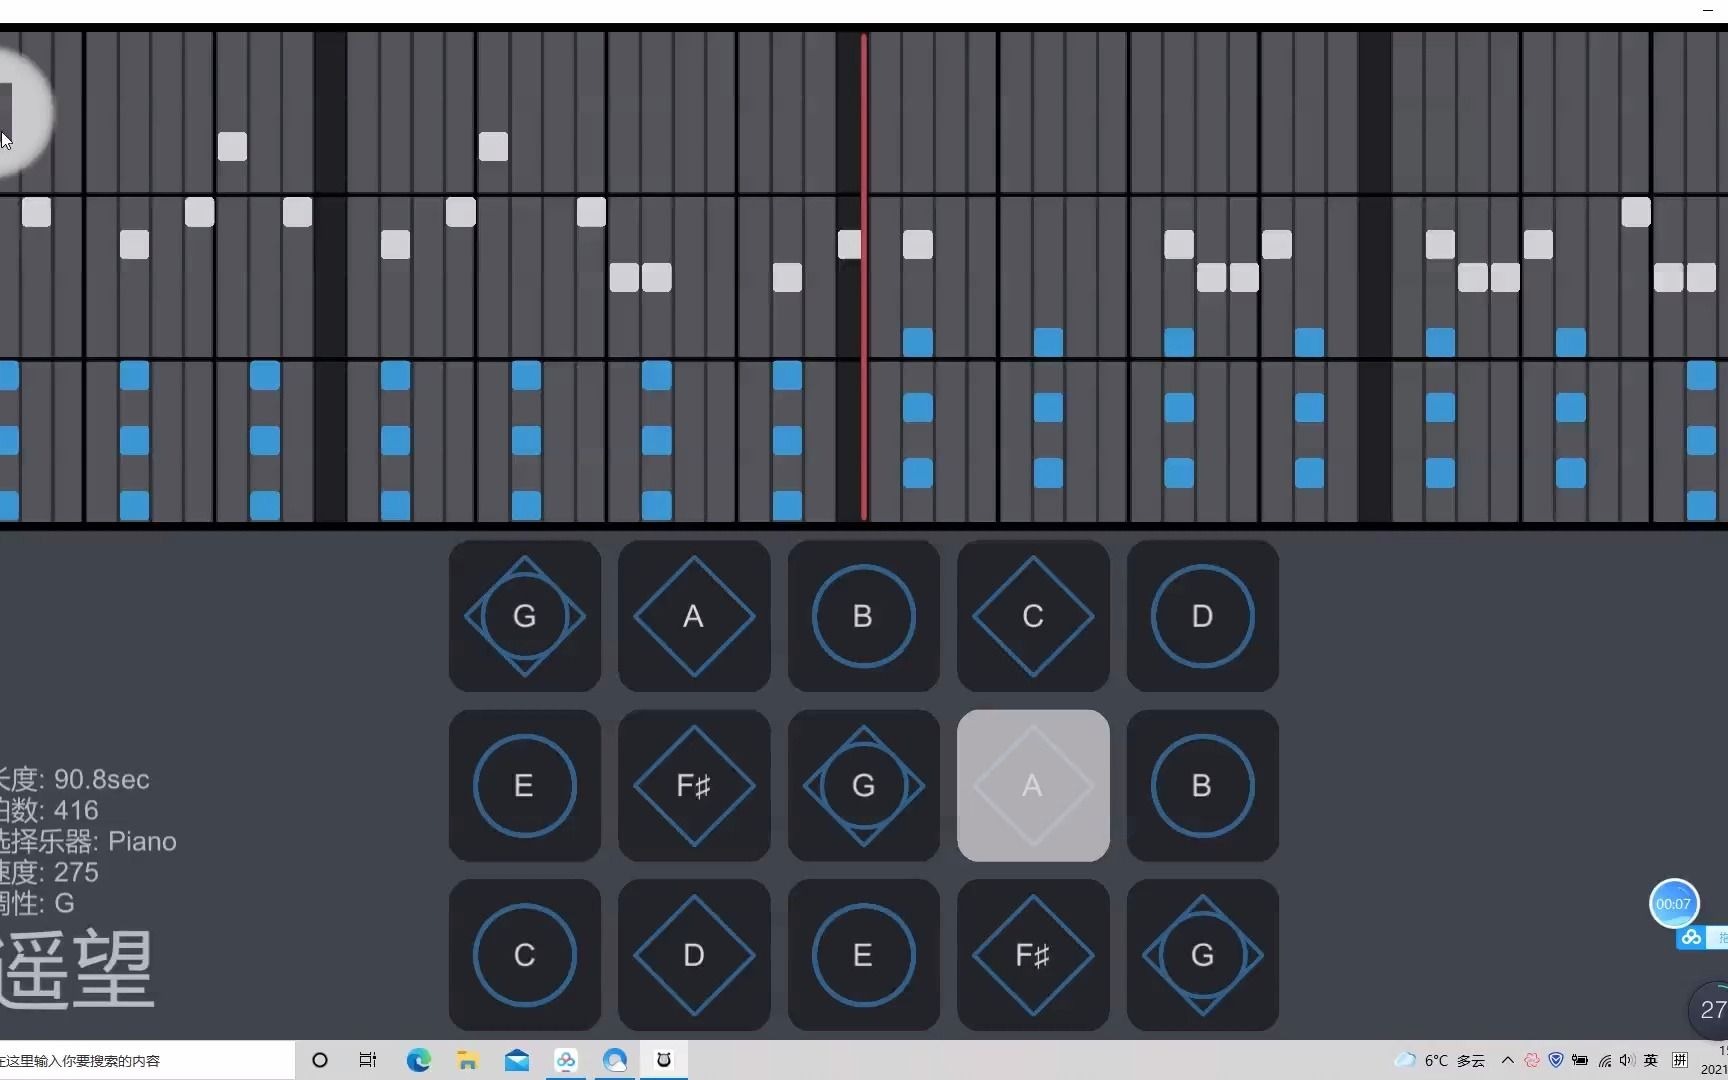Click the Windows taskbar search box
The image size is (1728, 1080).
click(147, 1061)
